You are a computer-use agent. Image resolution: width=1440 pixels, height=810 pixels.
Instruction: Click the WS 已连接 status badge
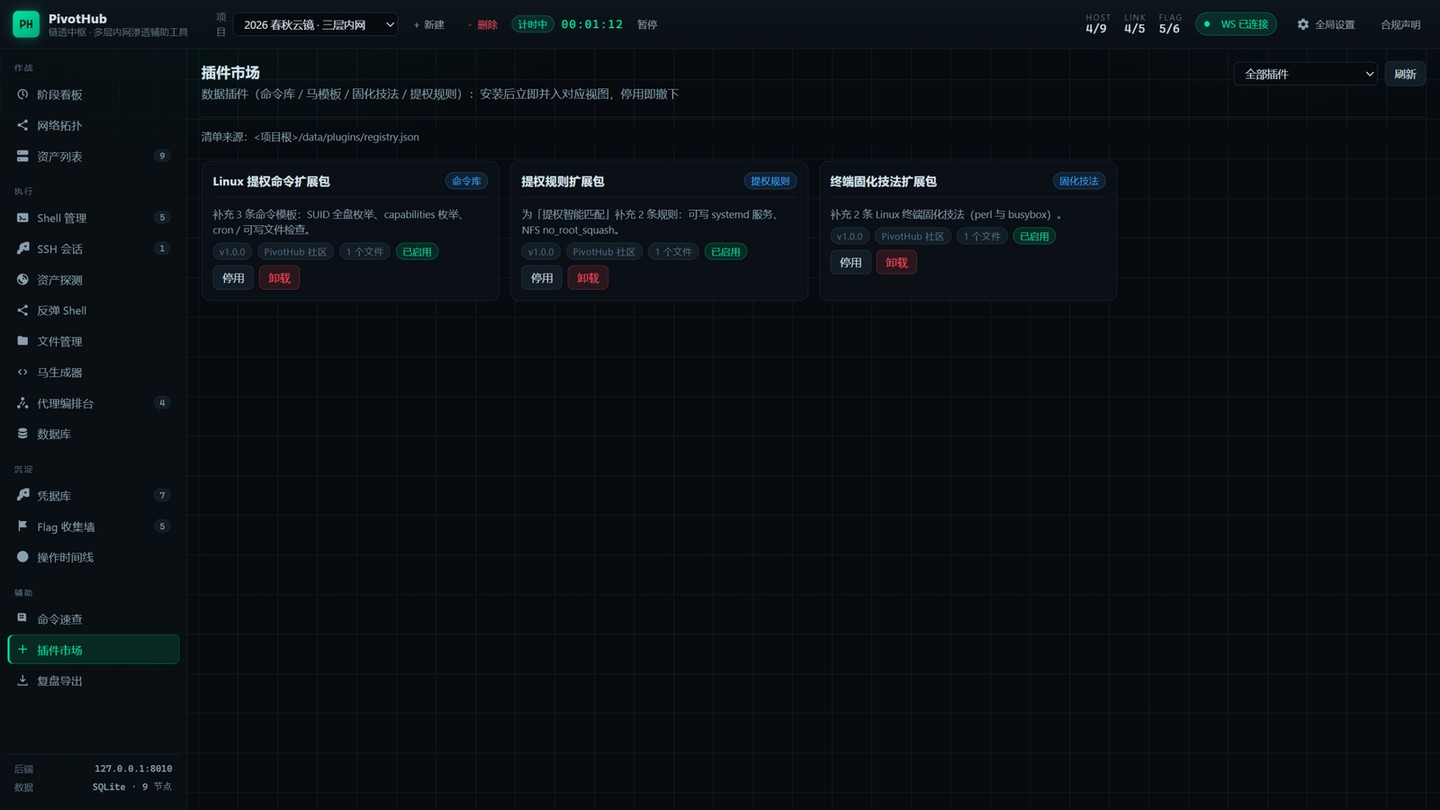click(x=1236, y=24)
